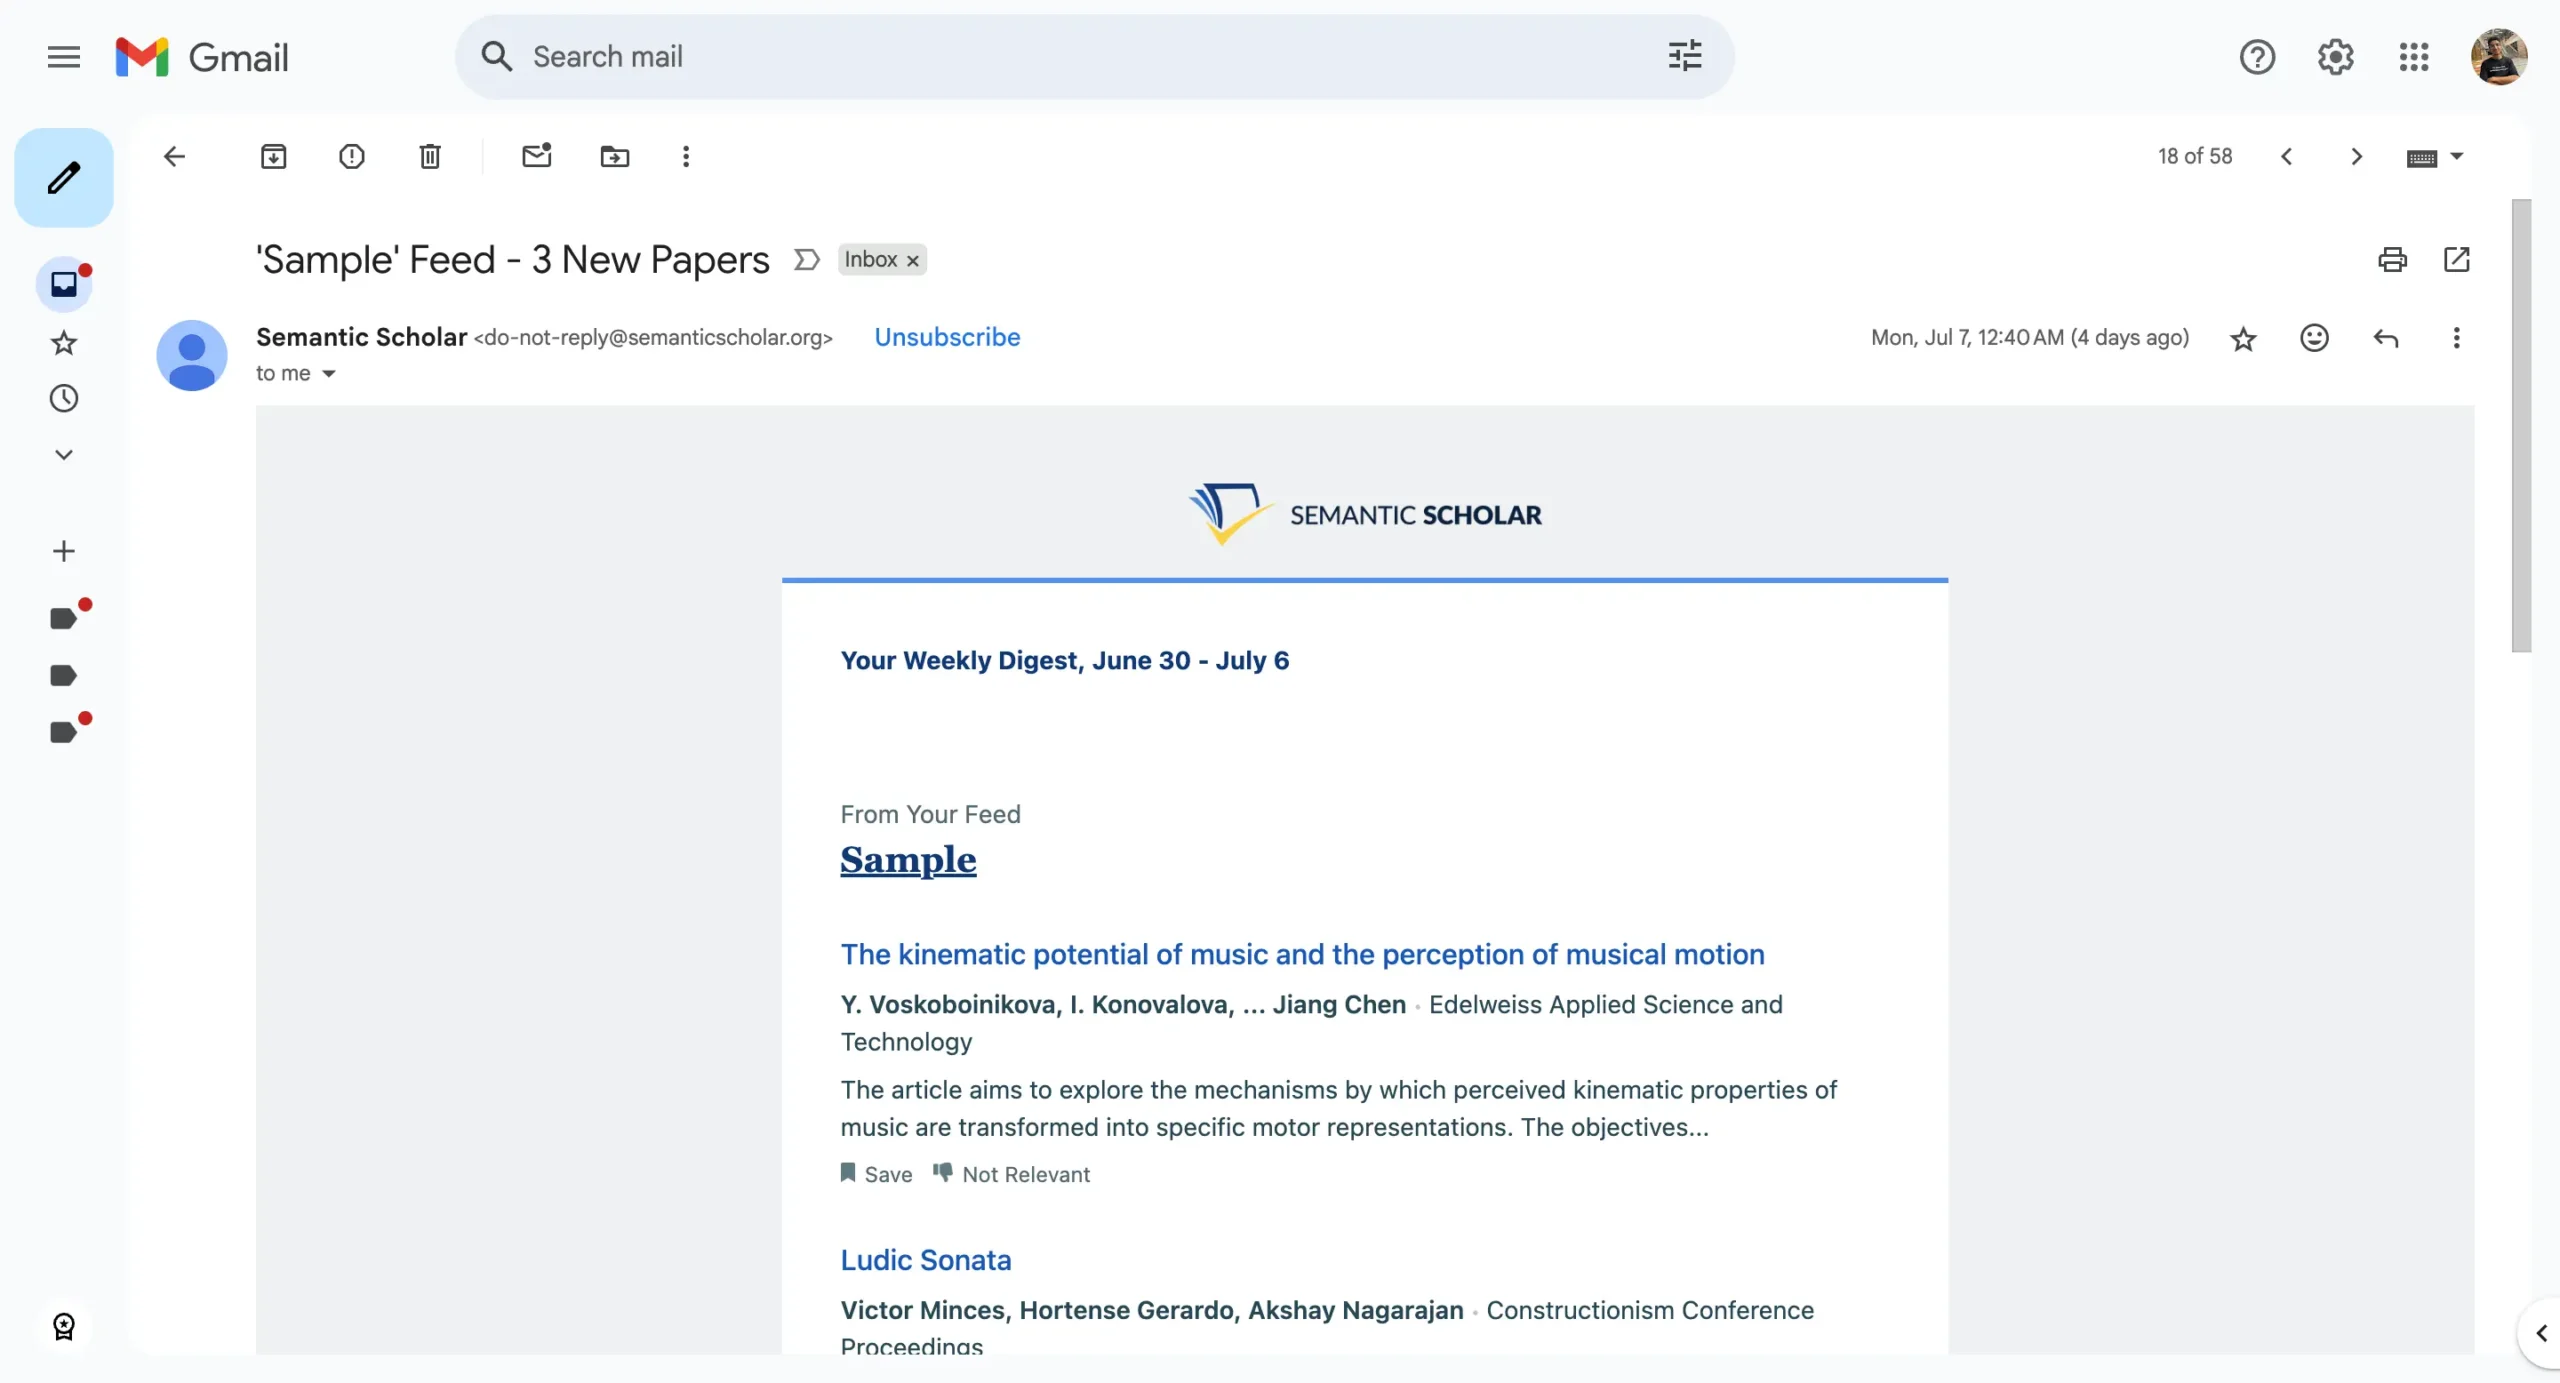Open the kinematic potential of music paper
This screenshot has height=1383, width=2560.
(x=1302, y=954)
